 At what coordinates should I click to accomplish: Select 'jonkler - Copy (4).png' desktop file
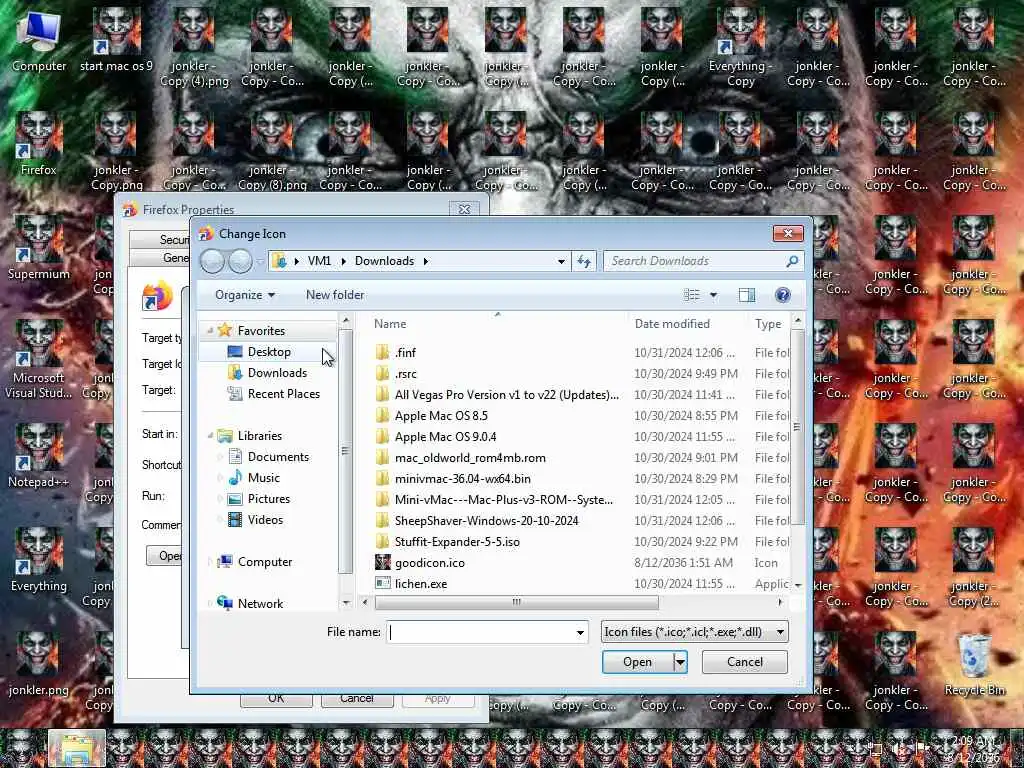click(194, 48)
